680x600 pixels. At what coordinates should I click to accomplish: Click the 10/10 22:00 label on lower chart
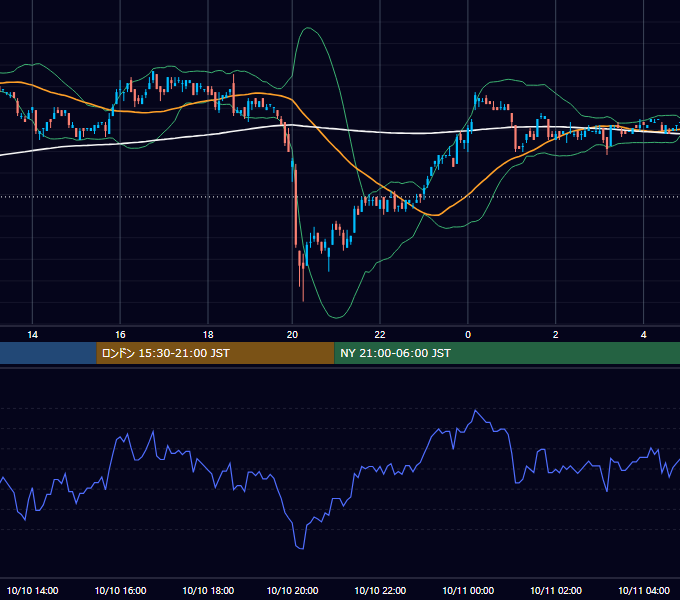pyautogui.click(x=380, y=590)
